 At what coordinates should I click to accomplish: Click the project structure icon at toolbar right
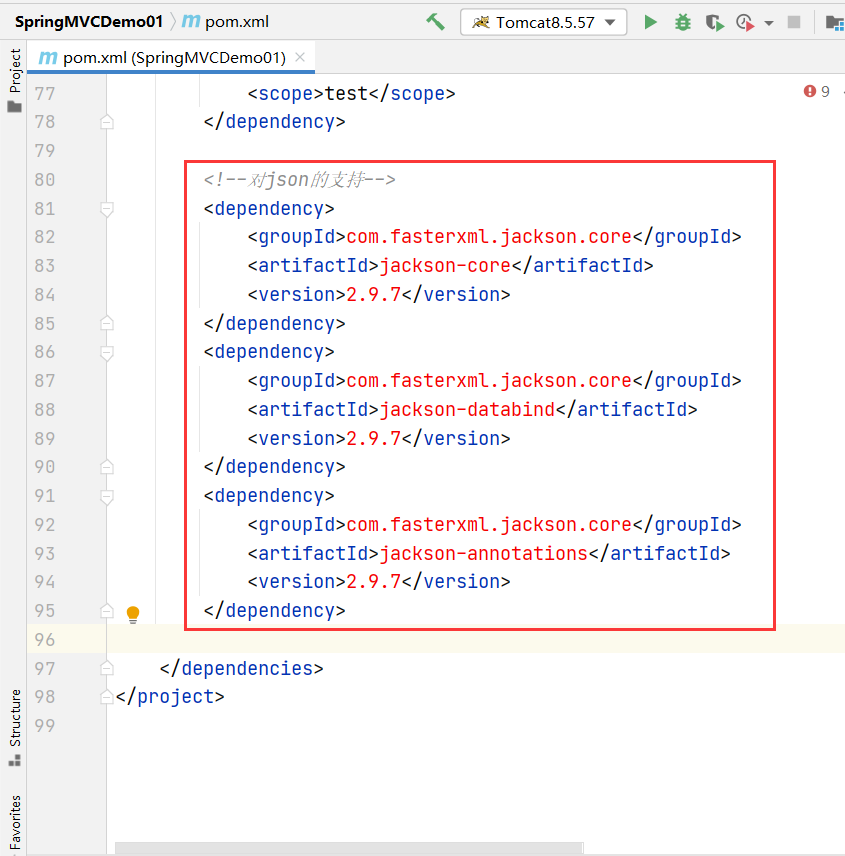pos(834,23)
